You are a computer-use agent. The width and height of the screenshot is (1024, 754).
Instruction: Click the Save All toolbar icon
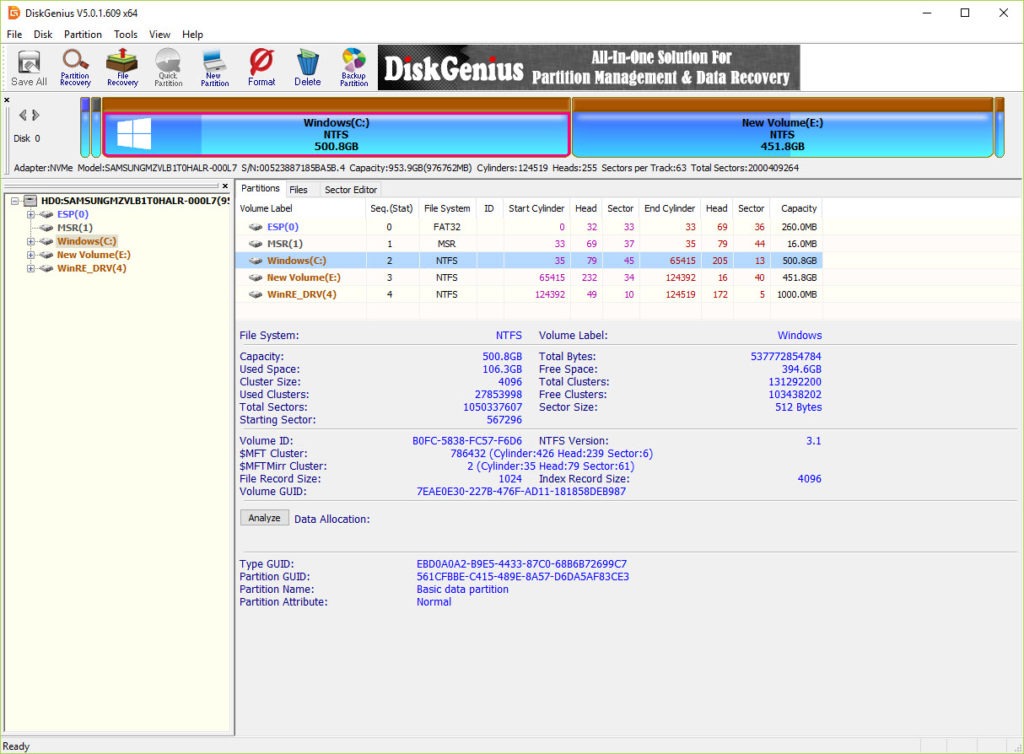pyautogui.click(x=29, y=68)
